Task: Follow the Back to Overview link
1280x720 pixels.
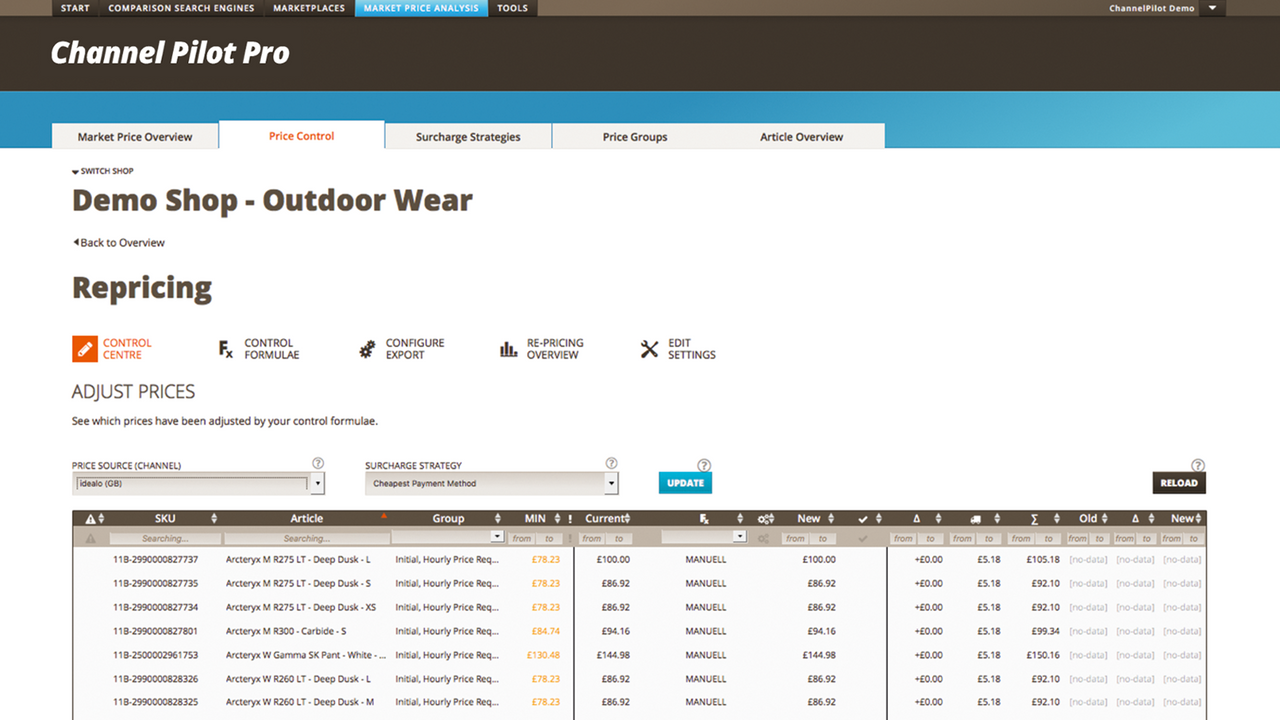Action: (119, 243)
